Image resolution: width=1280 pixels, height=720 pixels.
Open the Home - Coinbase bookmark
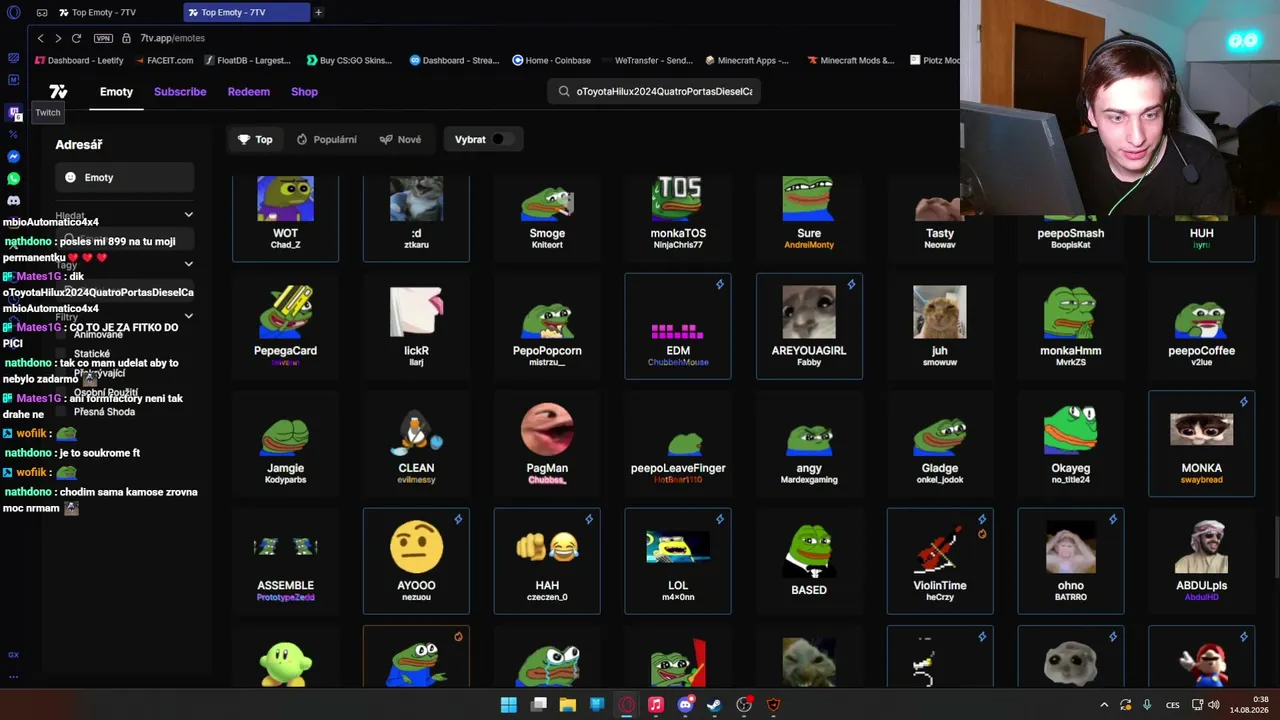551,60
